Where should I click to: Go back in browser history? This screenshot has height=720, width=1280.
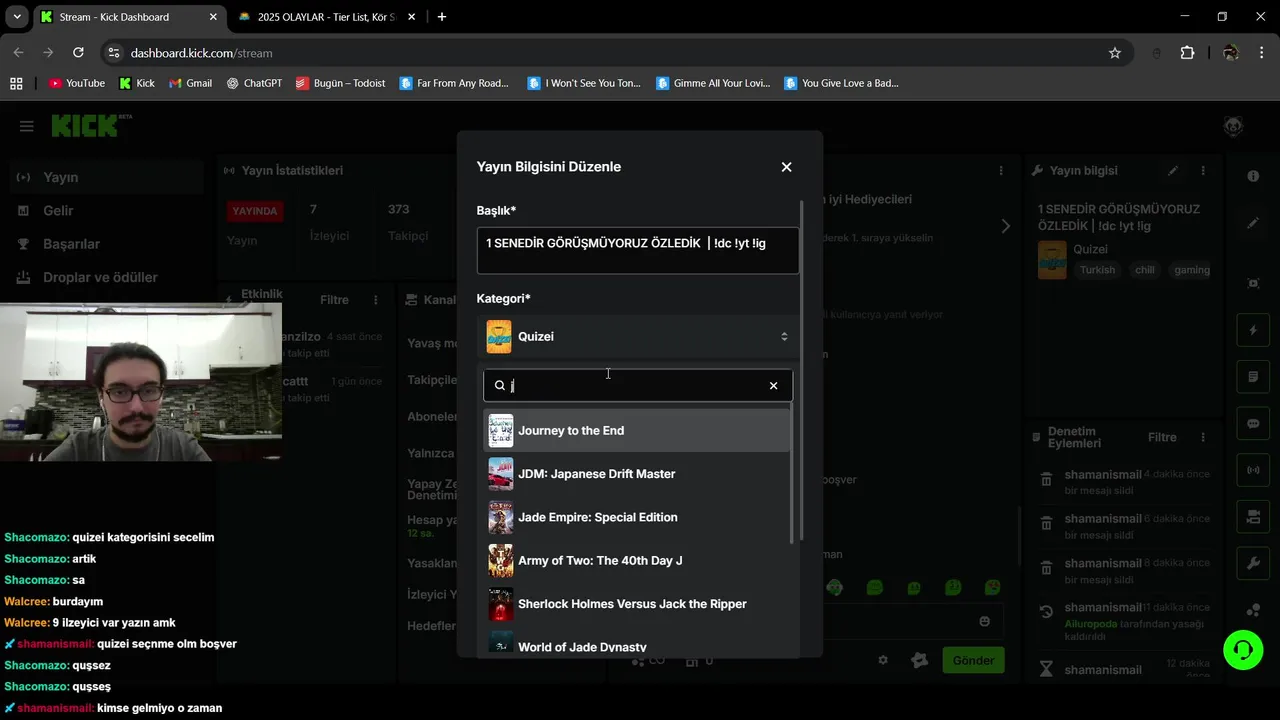19,53
